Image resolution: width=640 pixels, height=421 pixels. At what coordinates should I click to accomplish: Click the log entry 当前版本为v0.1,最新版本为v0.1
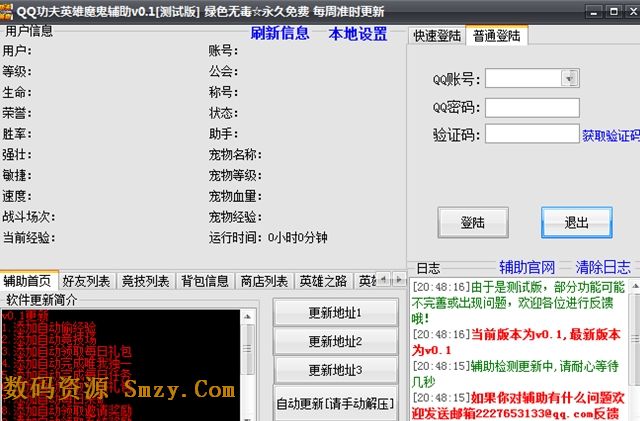point(516,342)
